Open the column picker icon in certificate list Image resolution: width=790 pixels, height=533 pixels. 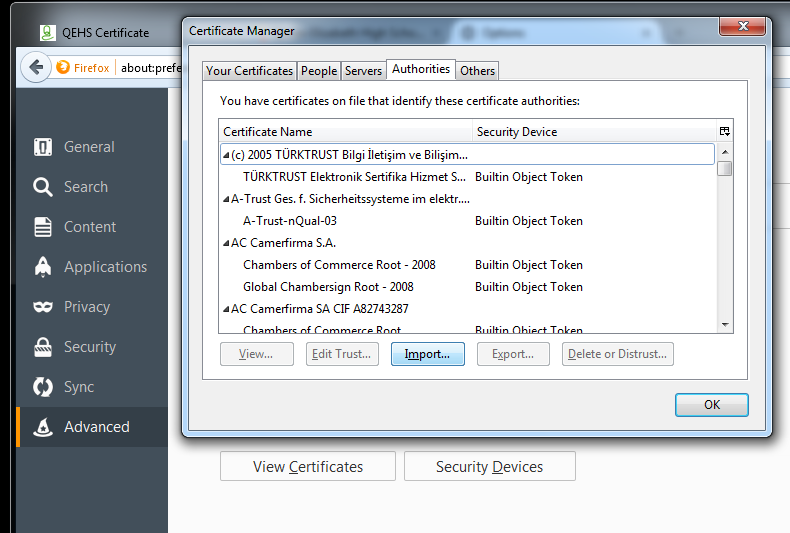725,131
